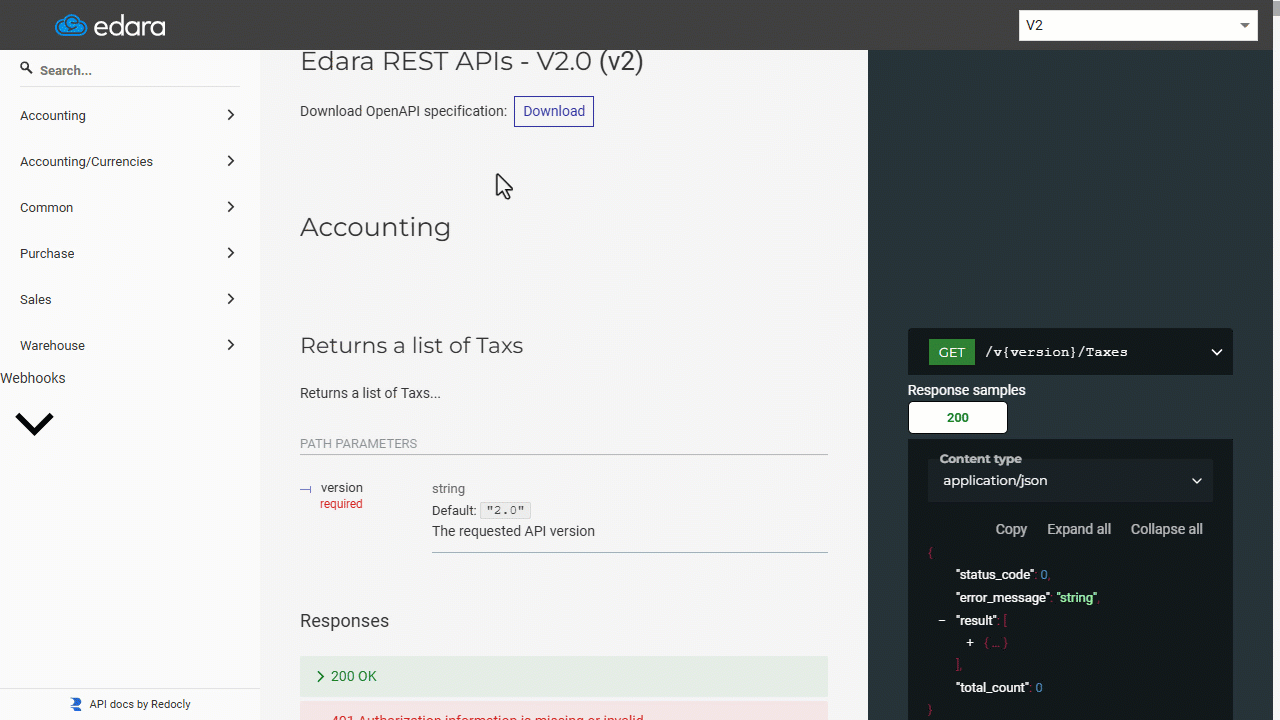Image resolution: width=1280 pixels, height=720 pixels.
Task: Expand the 200 OK response
Action: click(x=564, y=676)
